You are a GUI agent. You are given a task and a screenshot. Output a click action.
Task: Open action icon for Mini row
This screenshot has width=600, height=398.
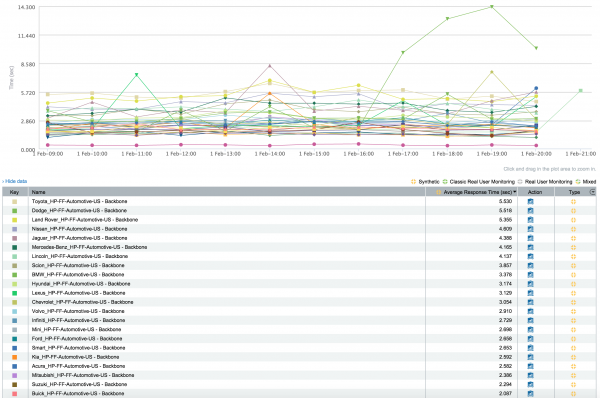(530, 329)
